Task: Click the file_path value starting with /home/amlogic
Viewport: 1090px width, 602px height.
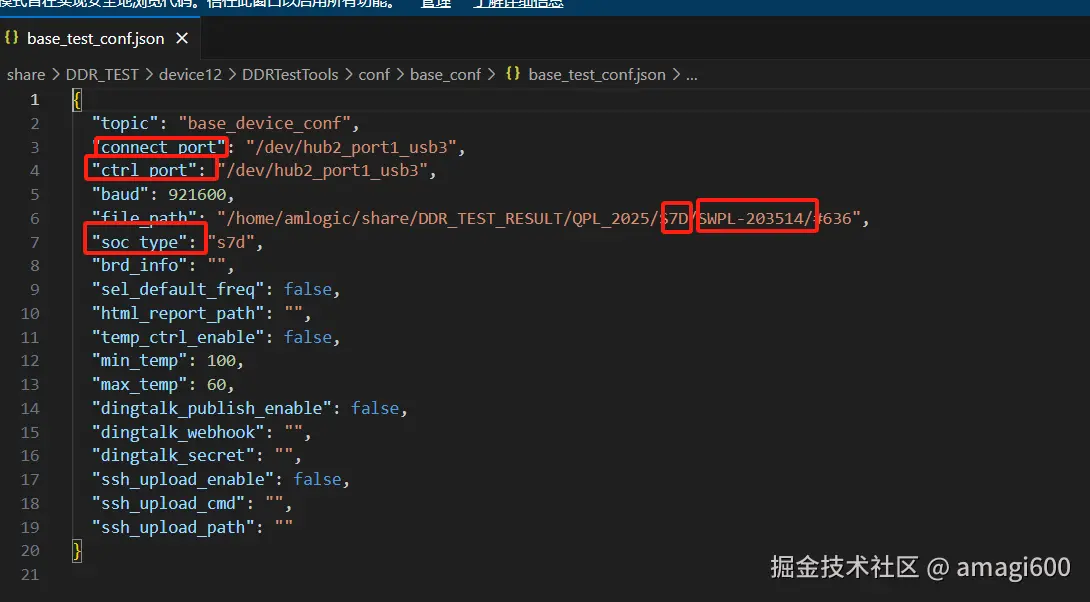Action: coord(539,218)
